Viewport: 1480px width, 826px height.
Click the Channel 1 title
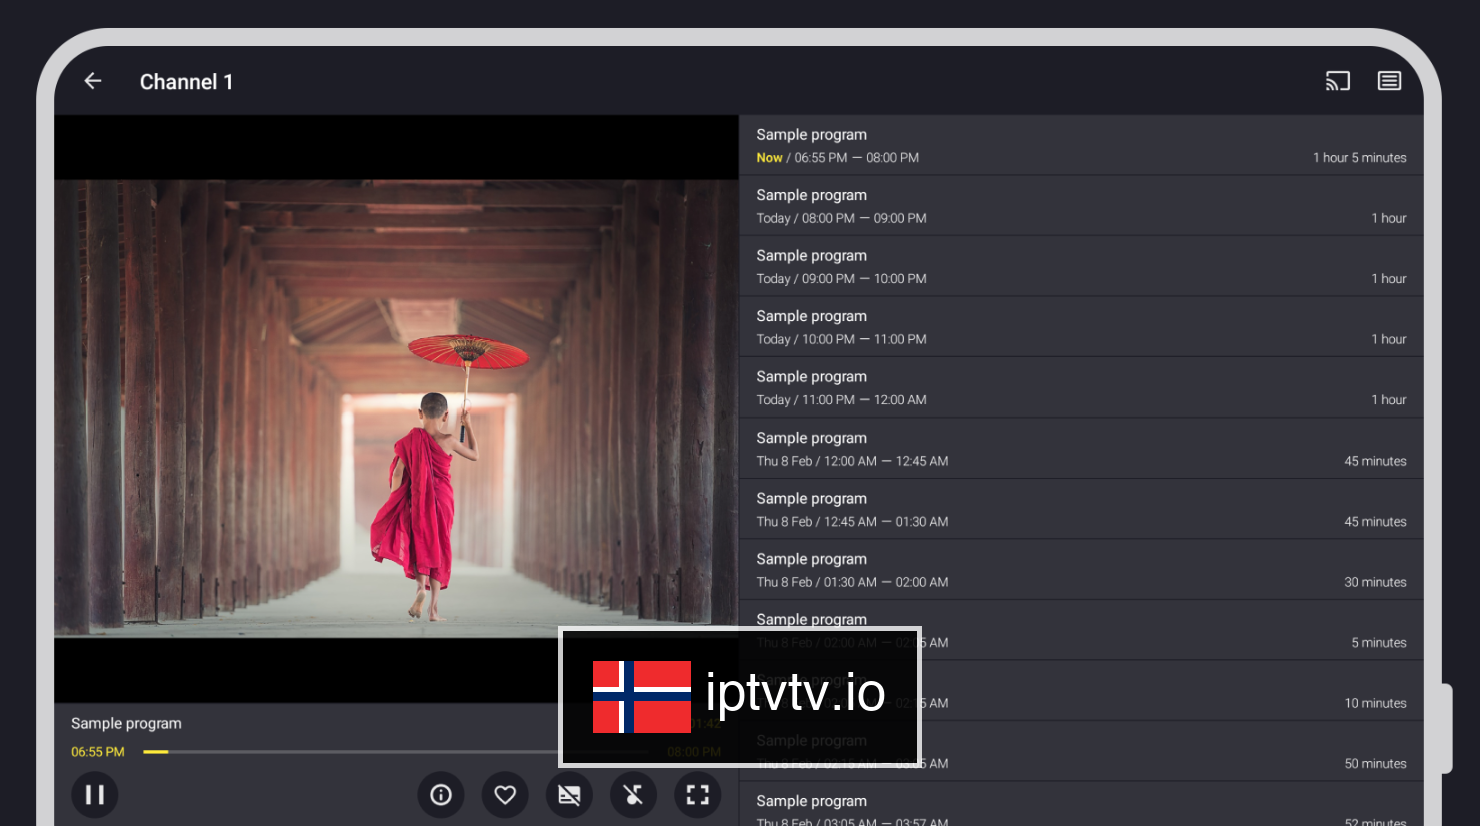pos(186,82)
